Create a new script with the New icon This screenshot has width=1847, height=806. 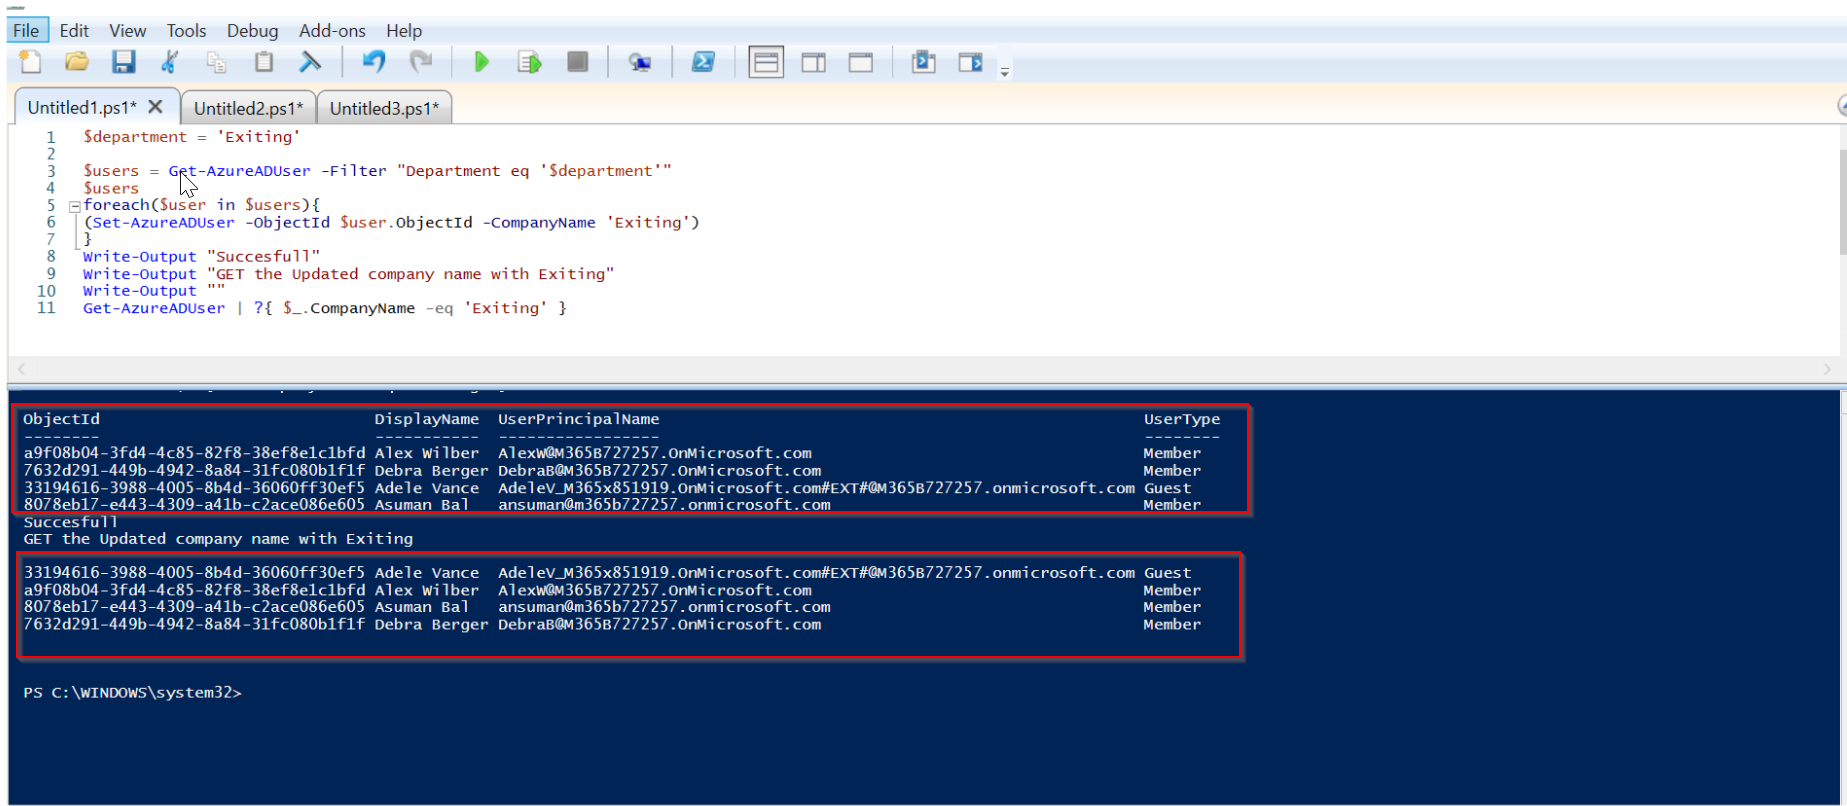30,62
